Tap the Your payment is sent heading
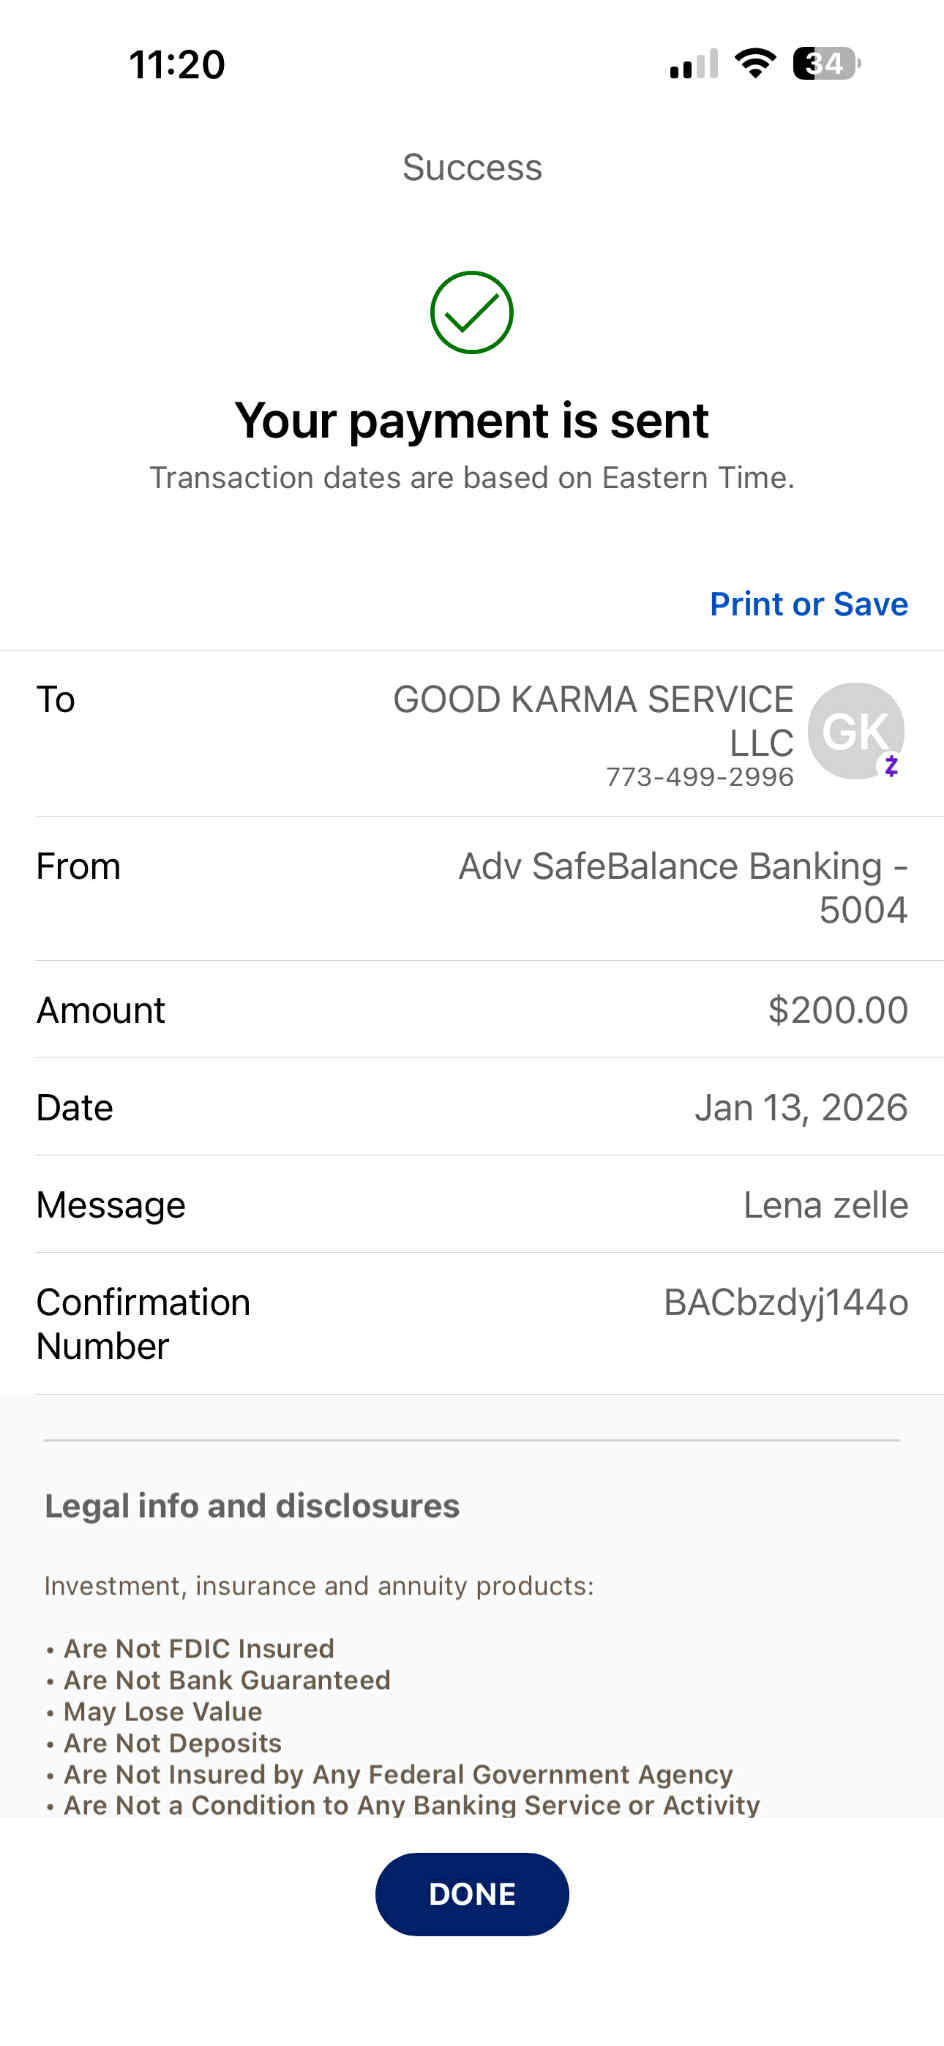 pos(472,420)
